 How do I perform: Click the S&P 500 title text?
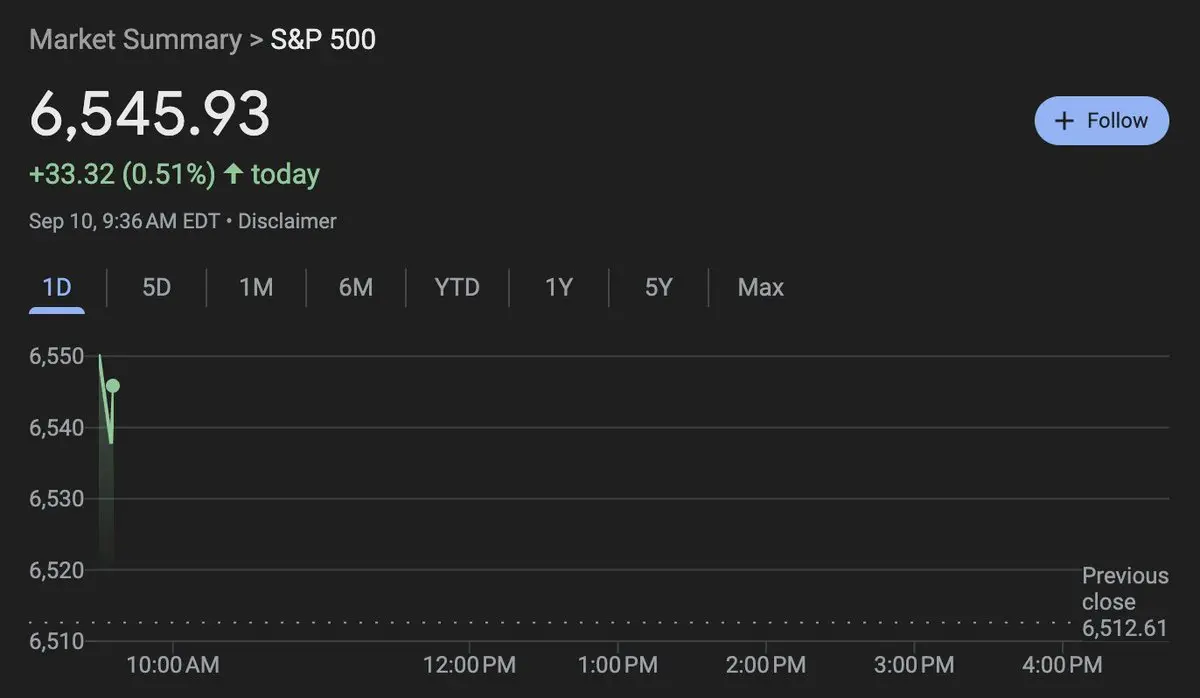(323, 40)
